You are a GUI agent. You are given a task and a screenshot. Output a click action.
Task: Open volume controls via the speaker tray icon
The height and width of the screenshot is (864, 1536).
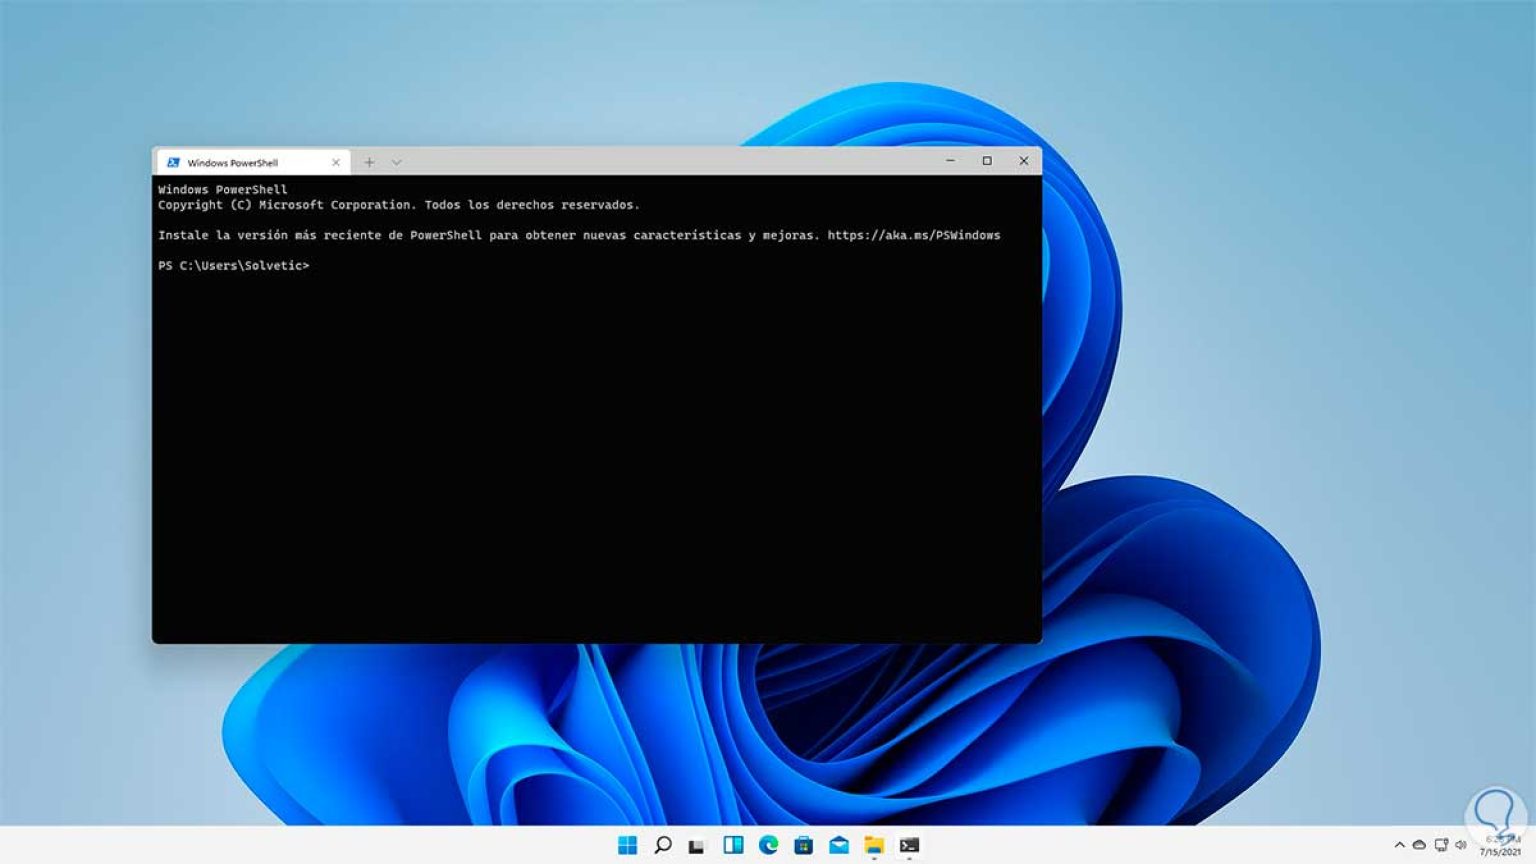pos(1461,843)
